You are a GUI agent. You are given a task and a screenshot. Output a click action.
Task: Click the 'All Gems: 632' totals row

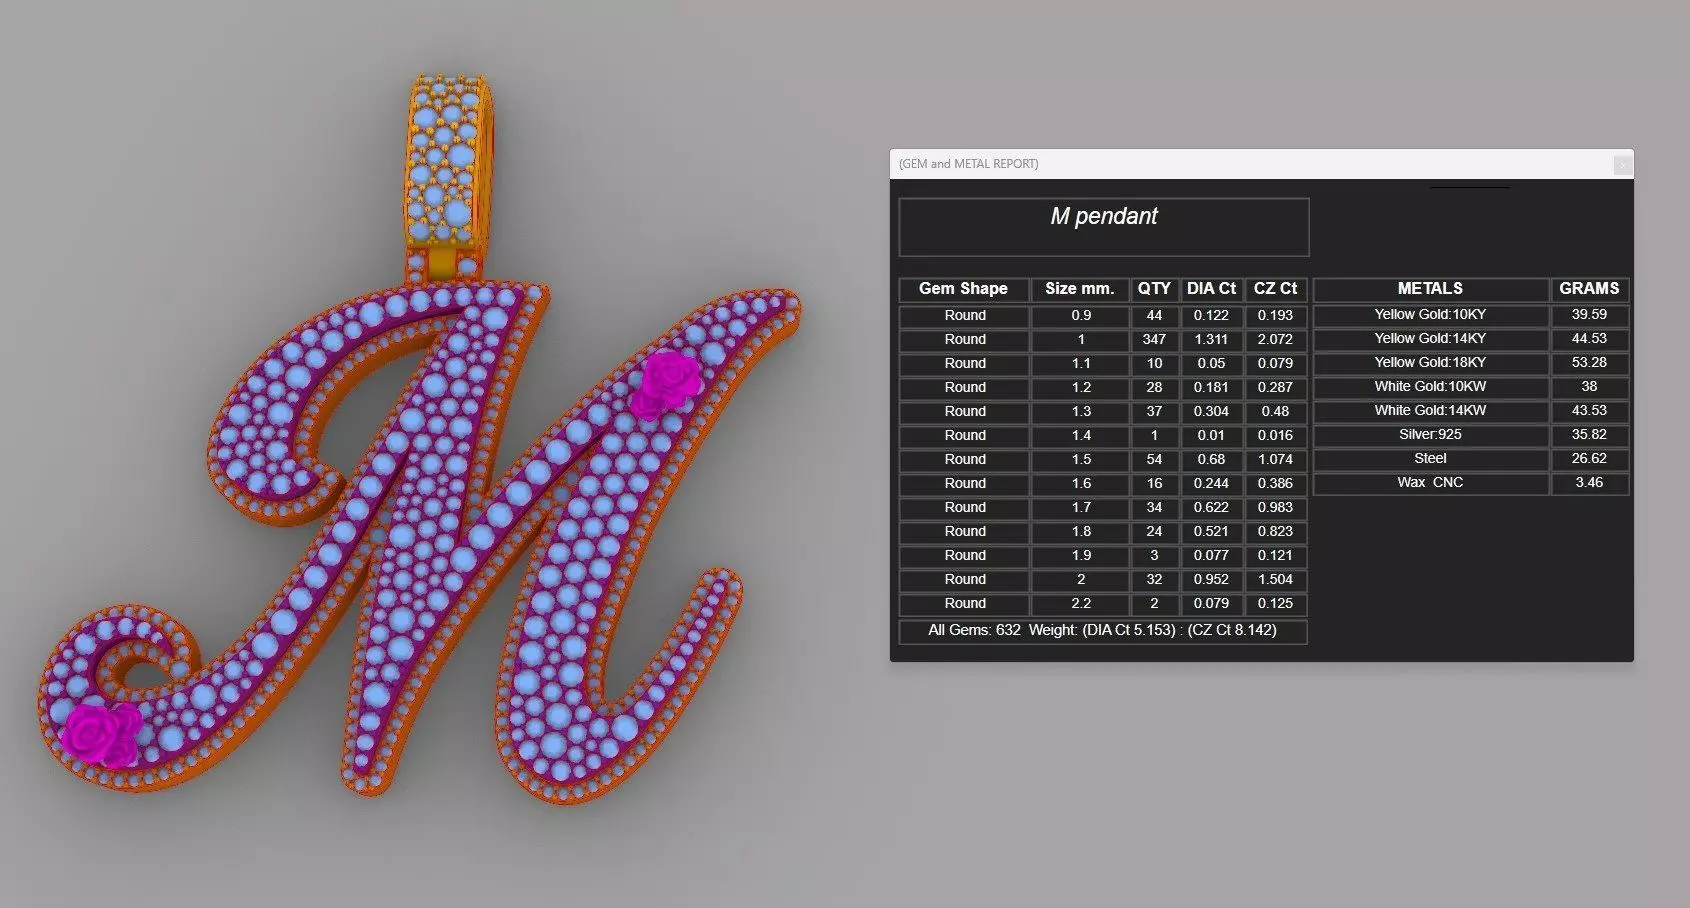pyautogui.click(x=1103, y=631)
